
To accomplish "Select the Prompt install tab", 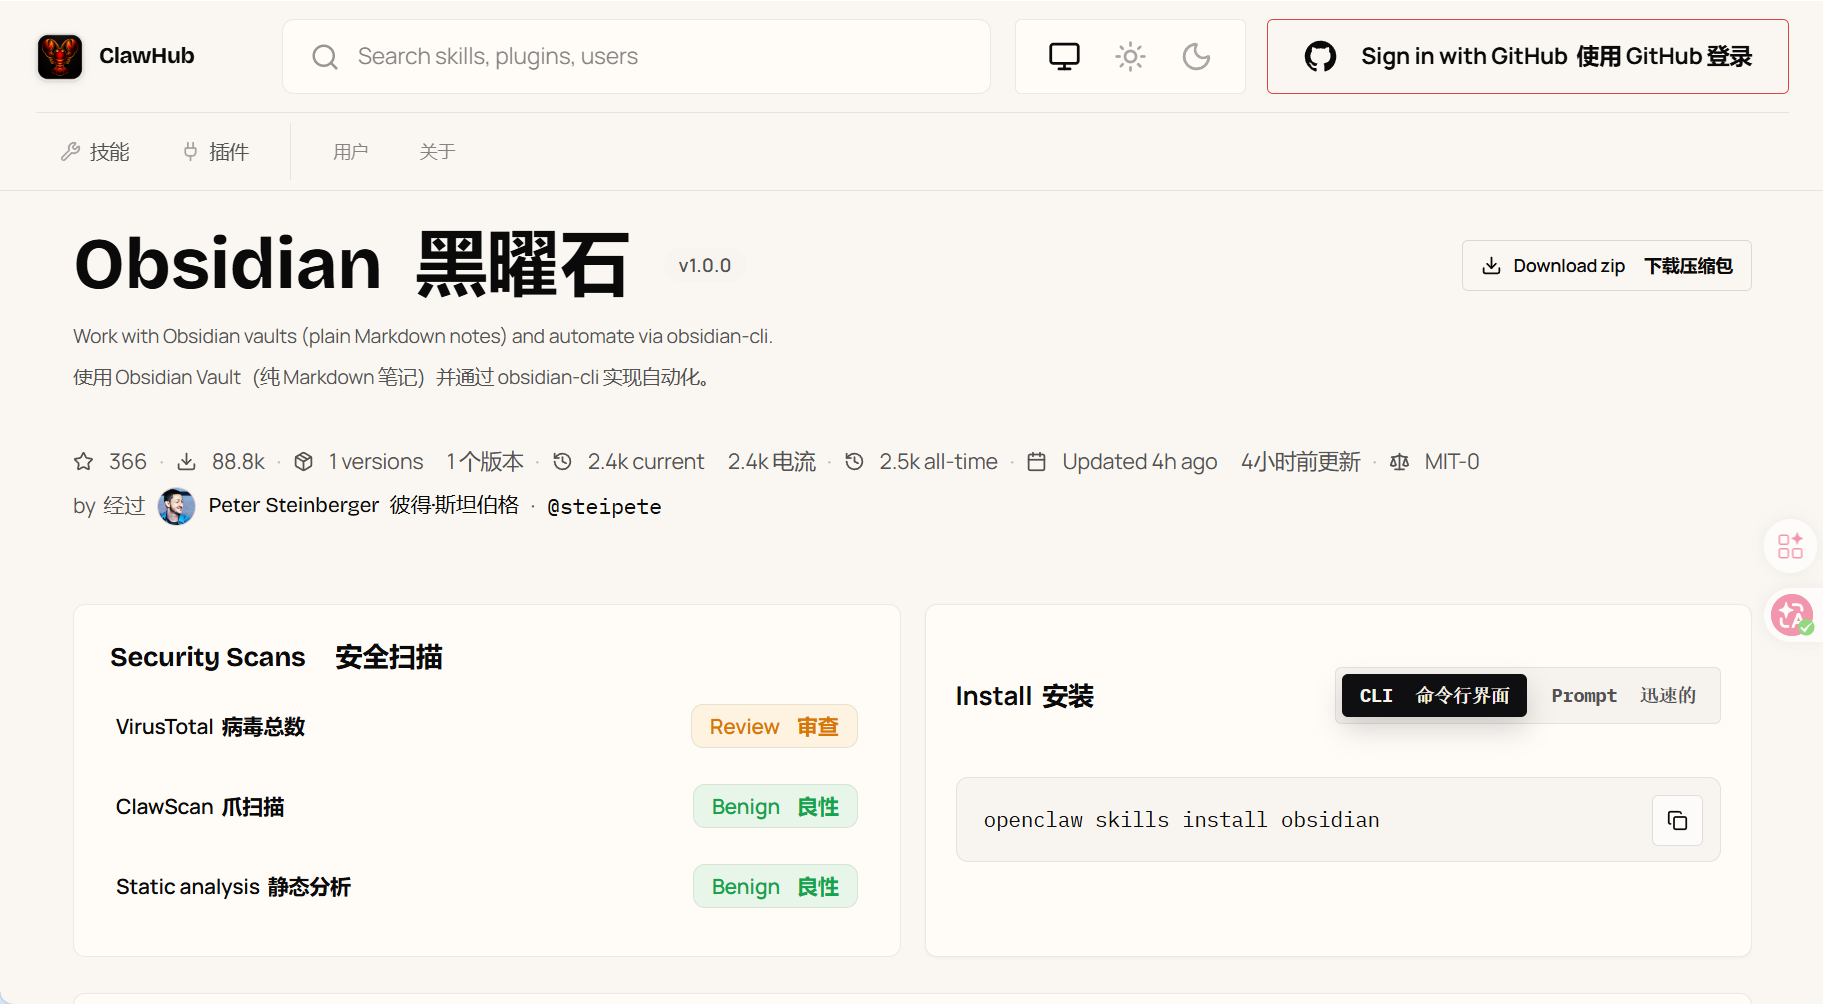I will point(1623,696).
